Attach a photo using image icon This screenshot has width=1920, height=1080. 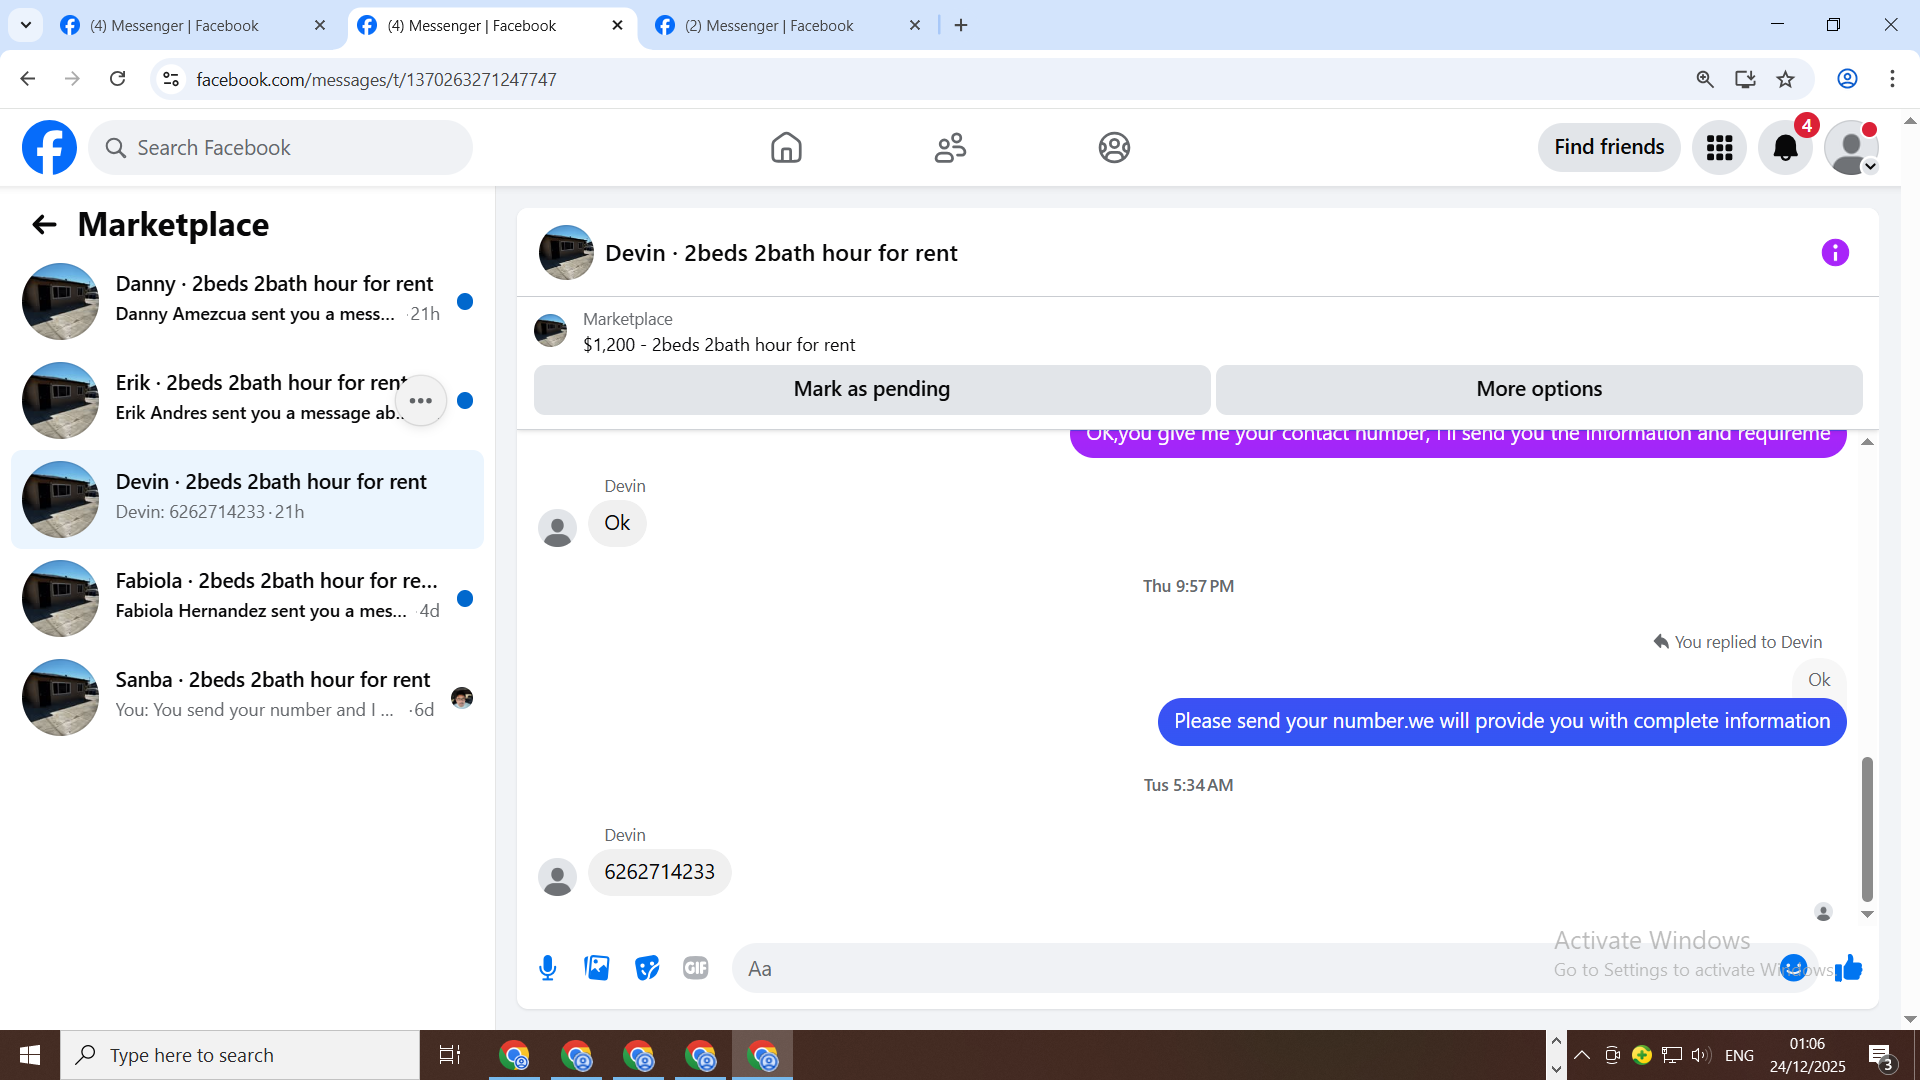click(597, 968)
